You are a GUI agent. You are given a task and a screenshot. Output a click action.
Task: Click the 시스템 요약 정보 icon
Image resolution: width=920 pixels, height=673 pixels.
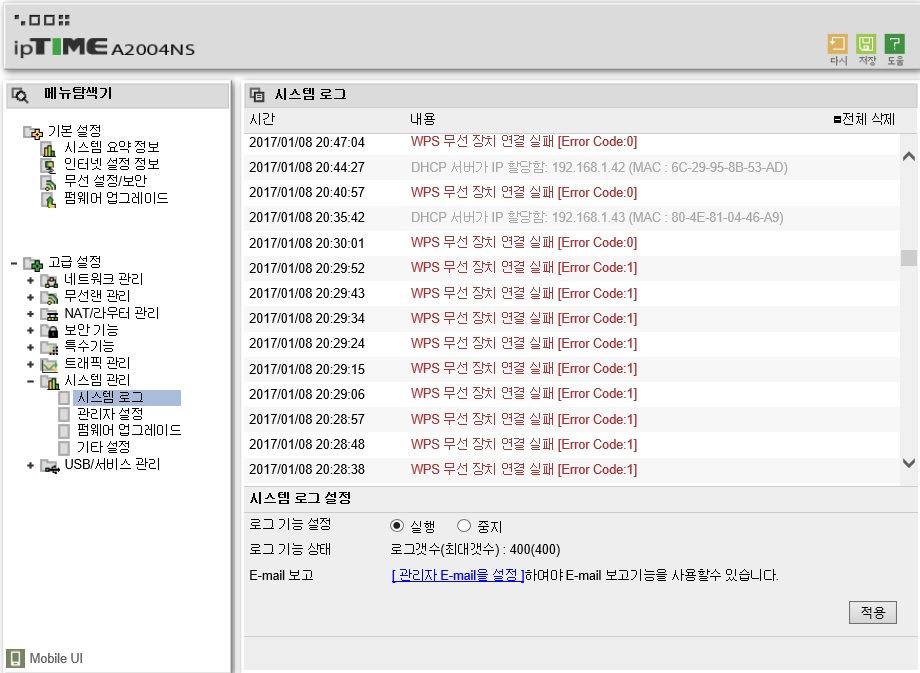click(49, 148)
